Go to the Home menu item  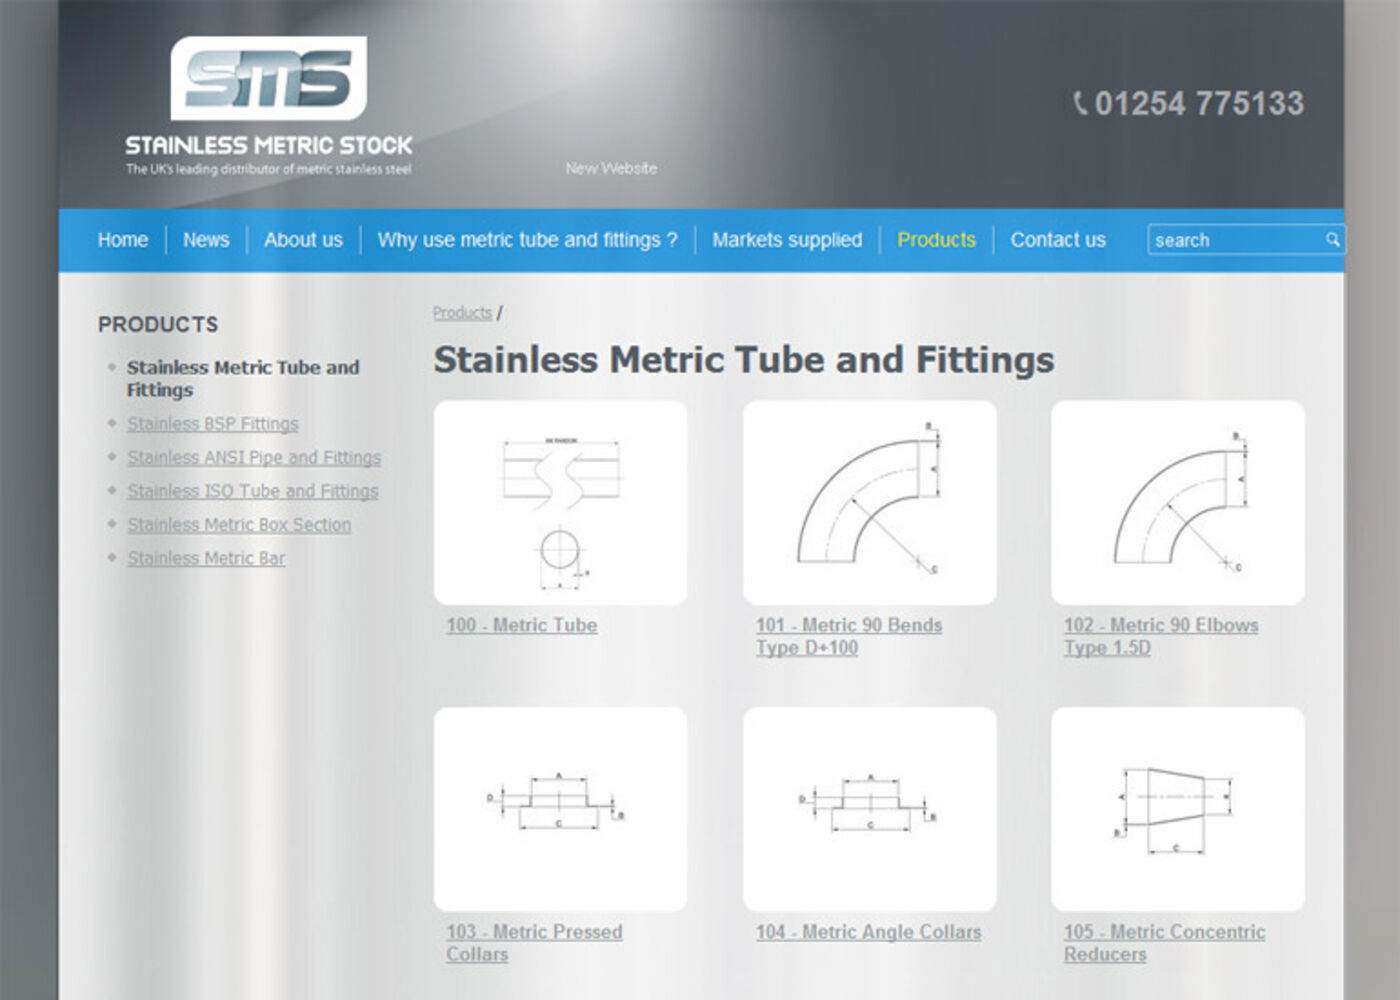(x=123, y=240)
